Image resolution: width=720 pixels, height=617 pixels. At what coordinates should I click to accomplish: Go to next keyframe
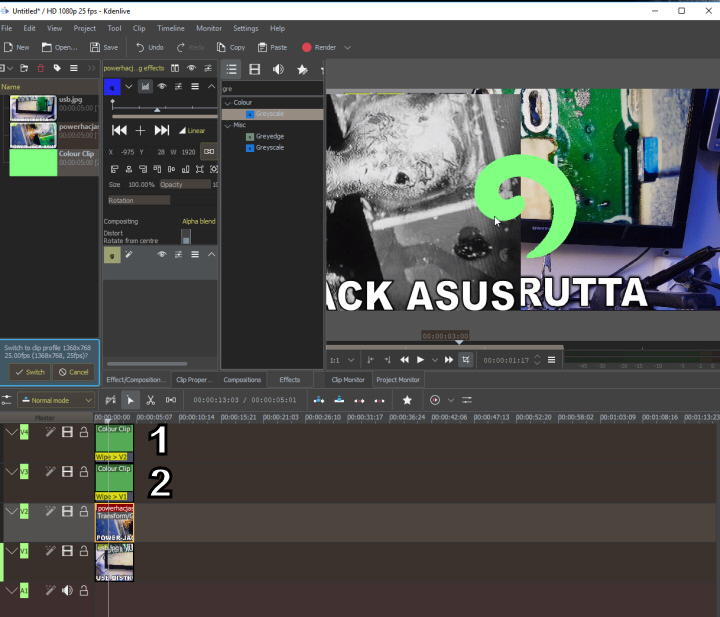(x=162, y=130)
